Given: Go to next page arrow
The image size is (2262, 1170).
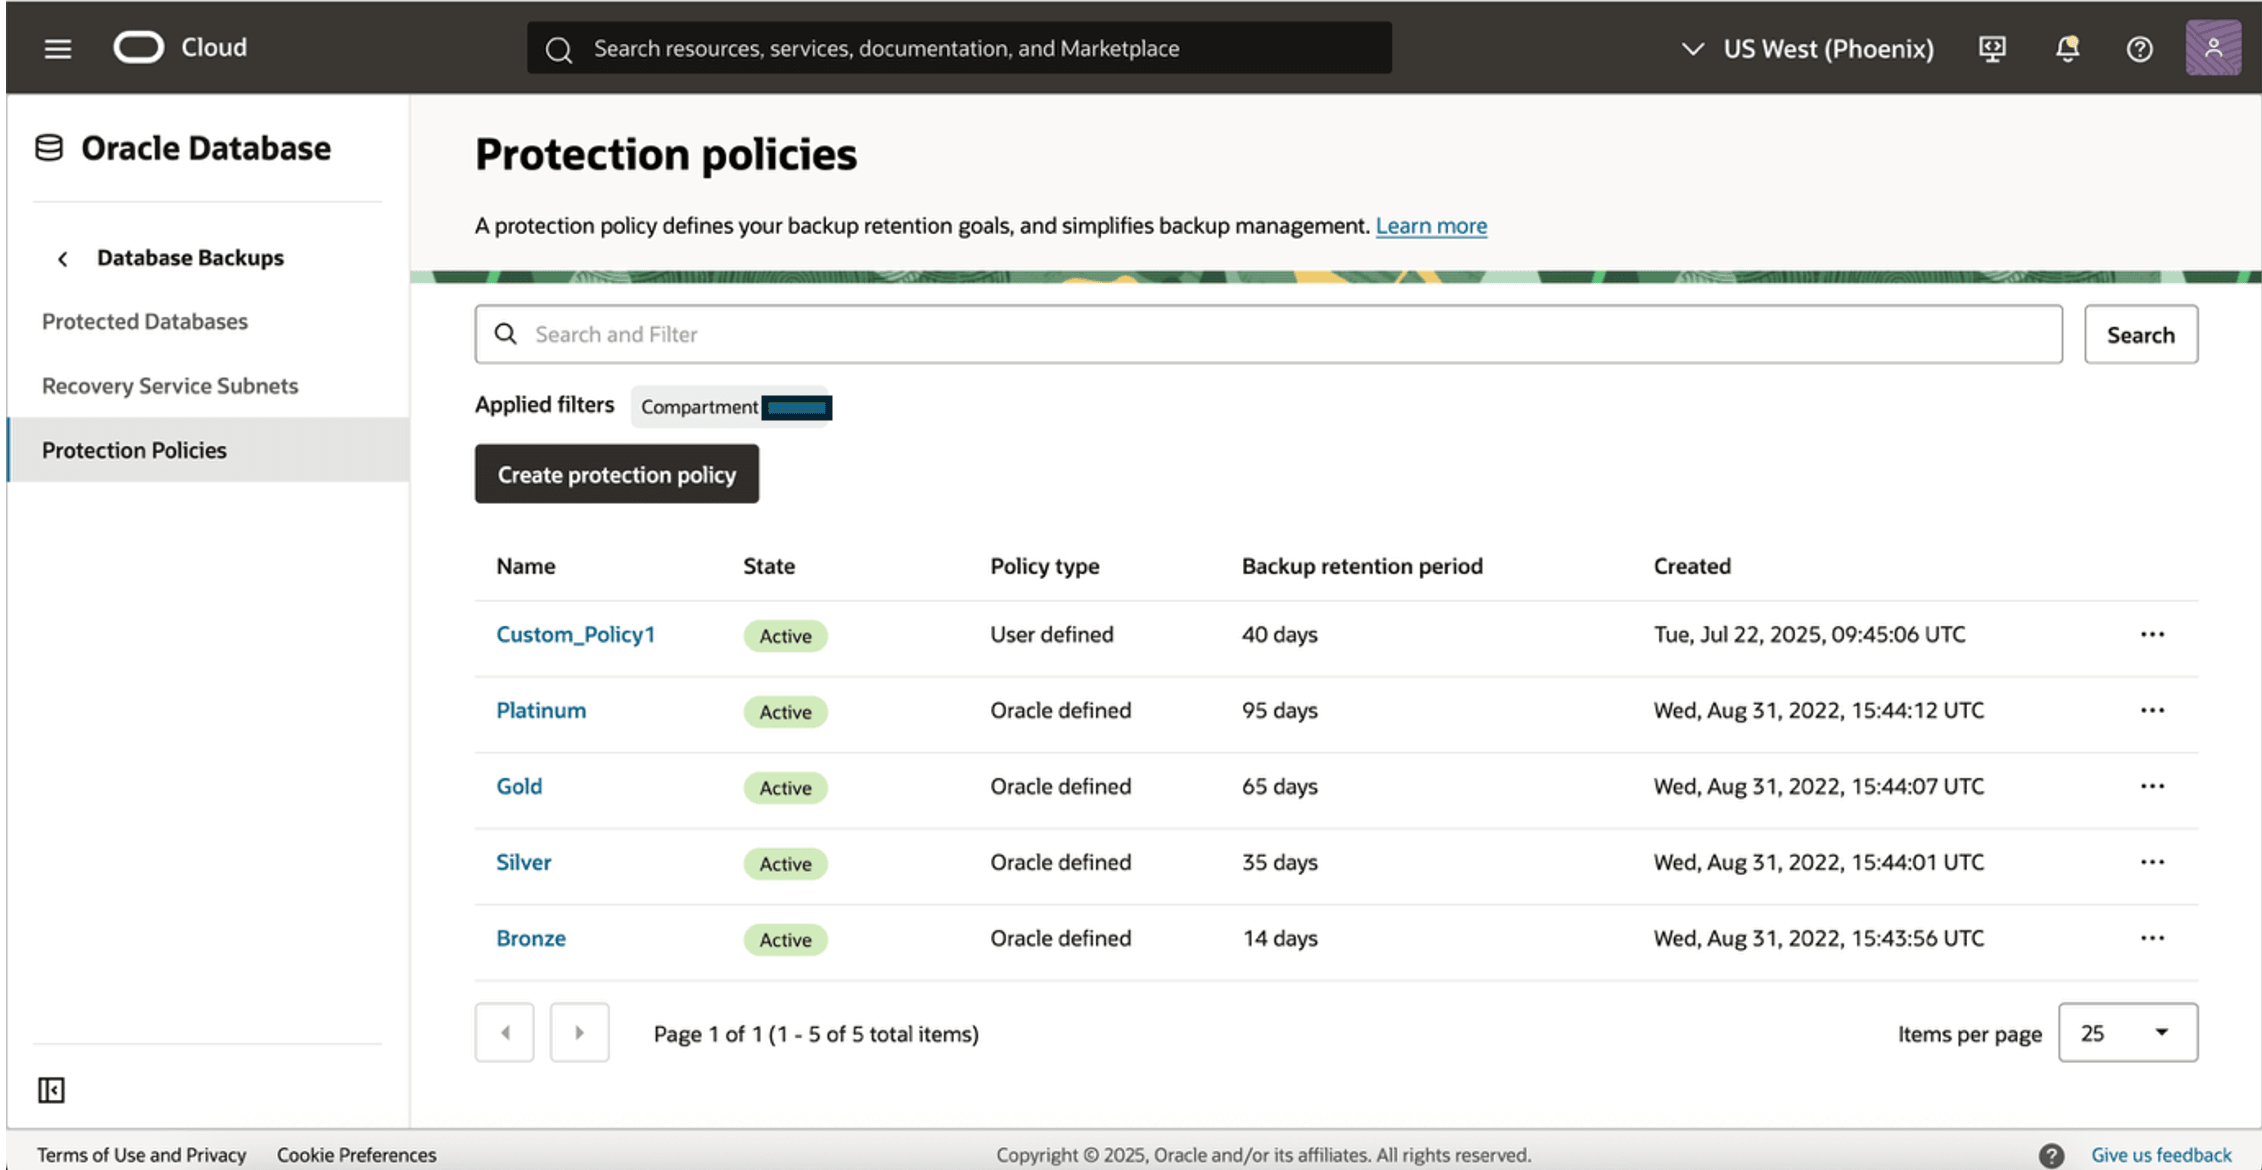Looking at the screenshot, I should [x=579, y=1032].
